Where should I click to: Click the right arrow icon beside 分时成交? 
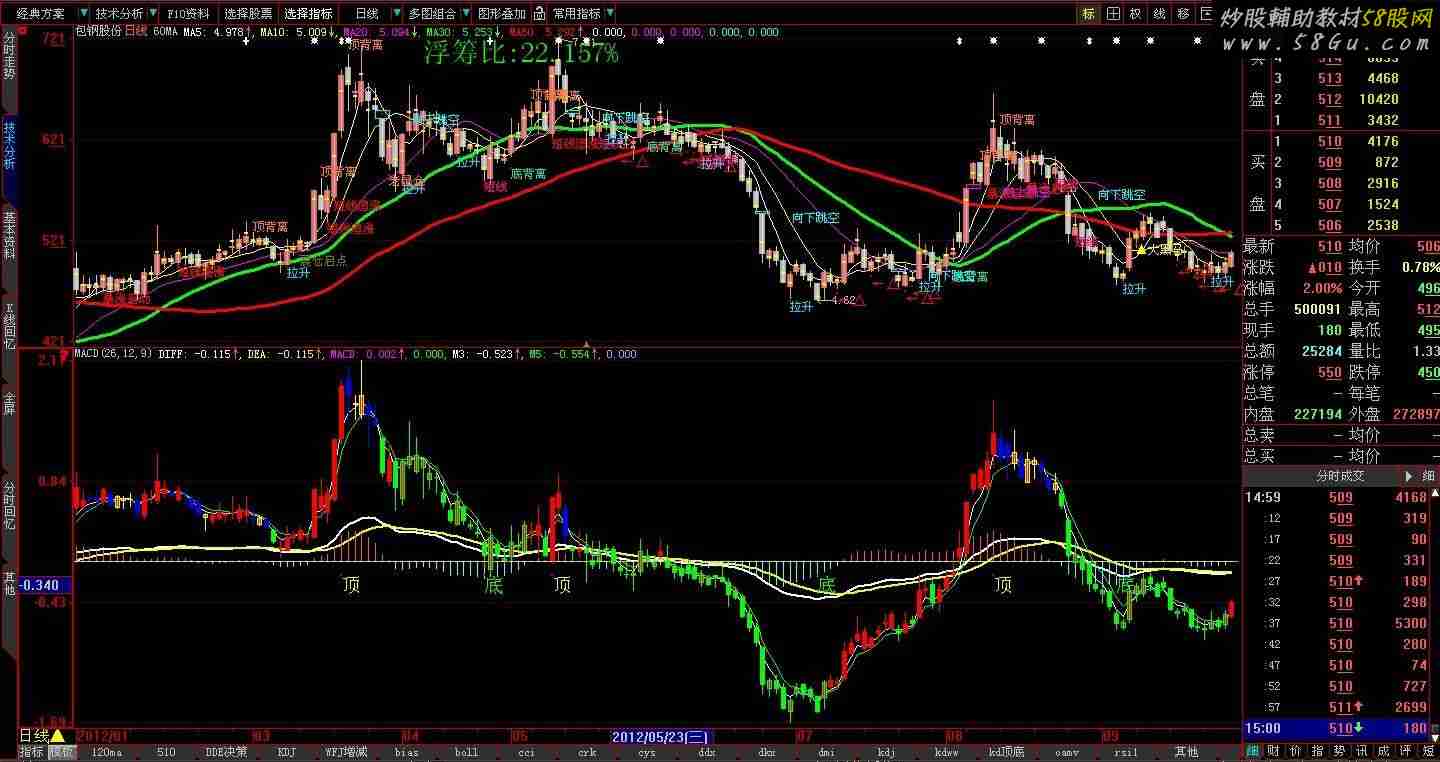1410,476
